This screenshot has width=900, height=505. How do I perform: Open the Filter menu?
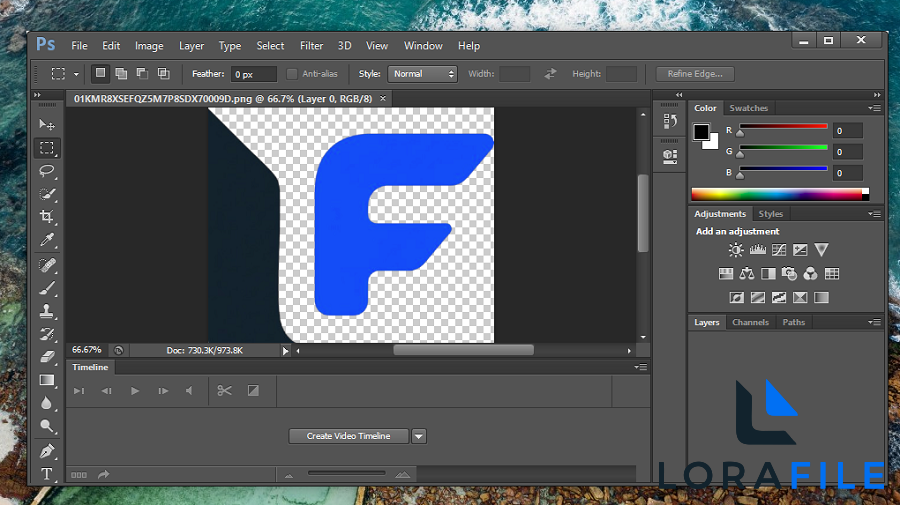(x=311, y=46)
